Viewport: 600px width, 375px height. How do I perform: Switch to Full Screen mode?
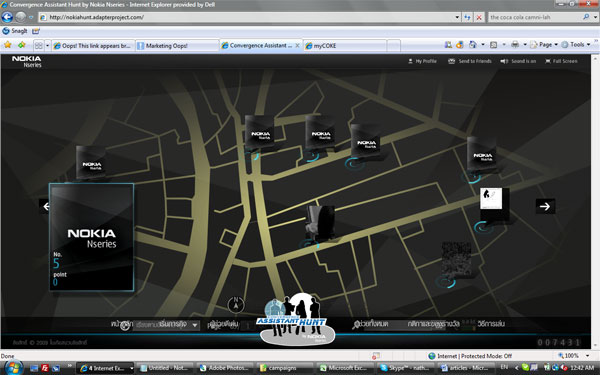(561, 61)
